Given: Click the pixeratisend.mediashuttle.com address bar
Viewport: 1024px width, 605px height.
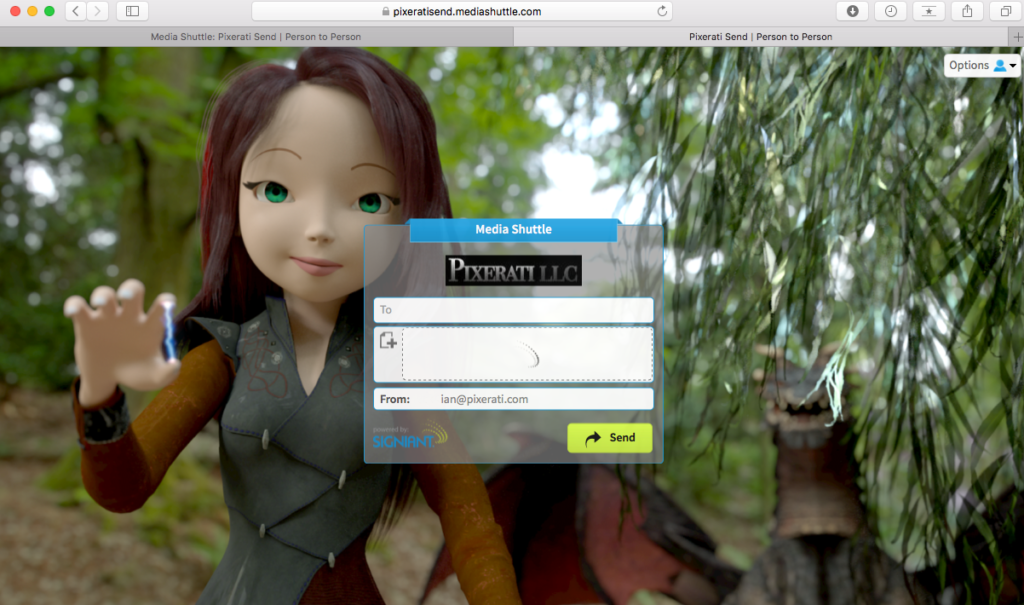Looking at the screenshot, I should coord(460,11).
